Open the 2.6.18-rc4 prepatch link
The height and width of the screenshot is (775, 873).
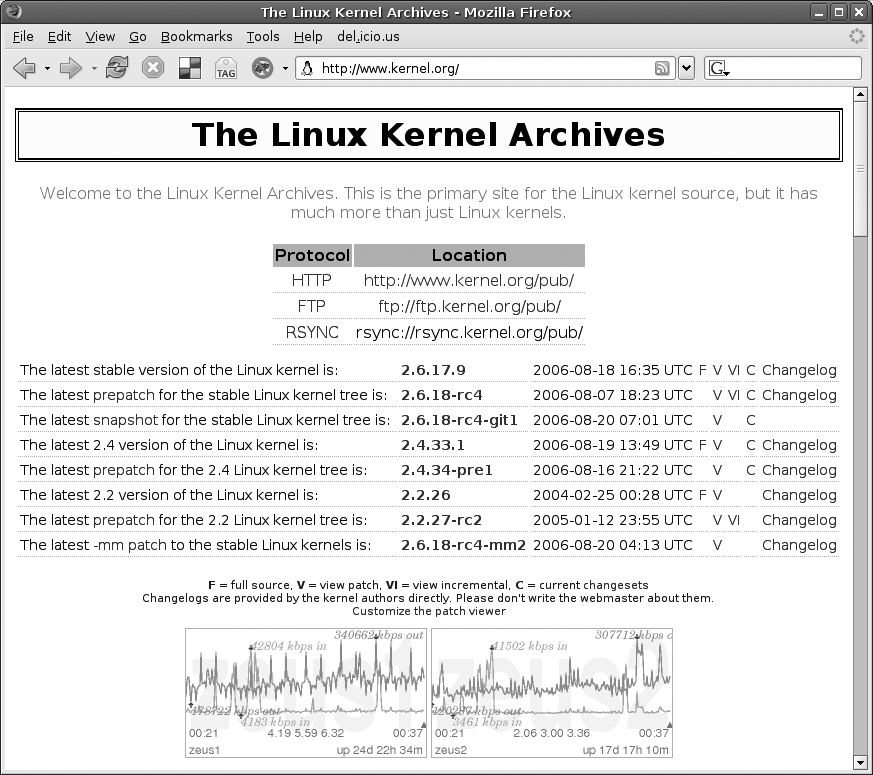(442, 395)
